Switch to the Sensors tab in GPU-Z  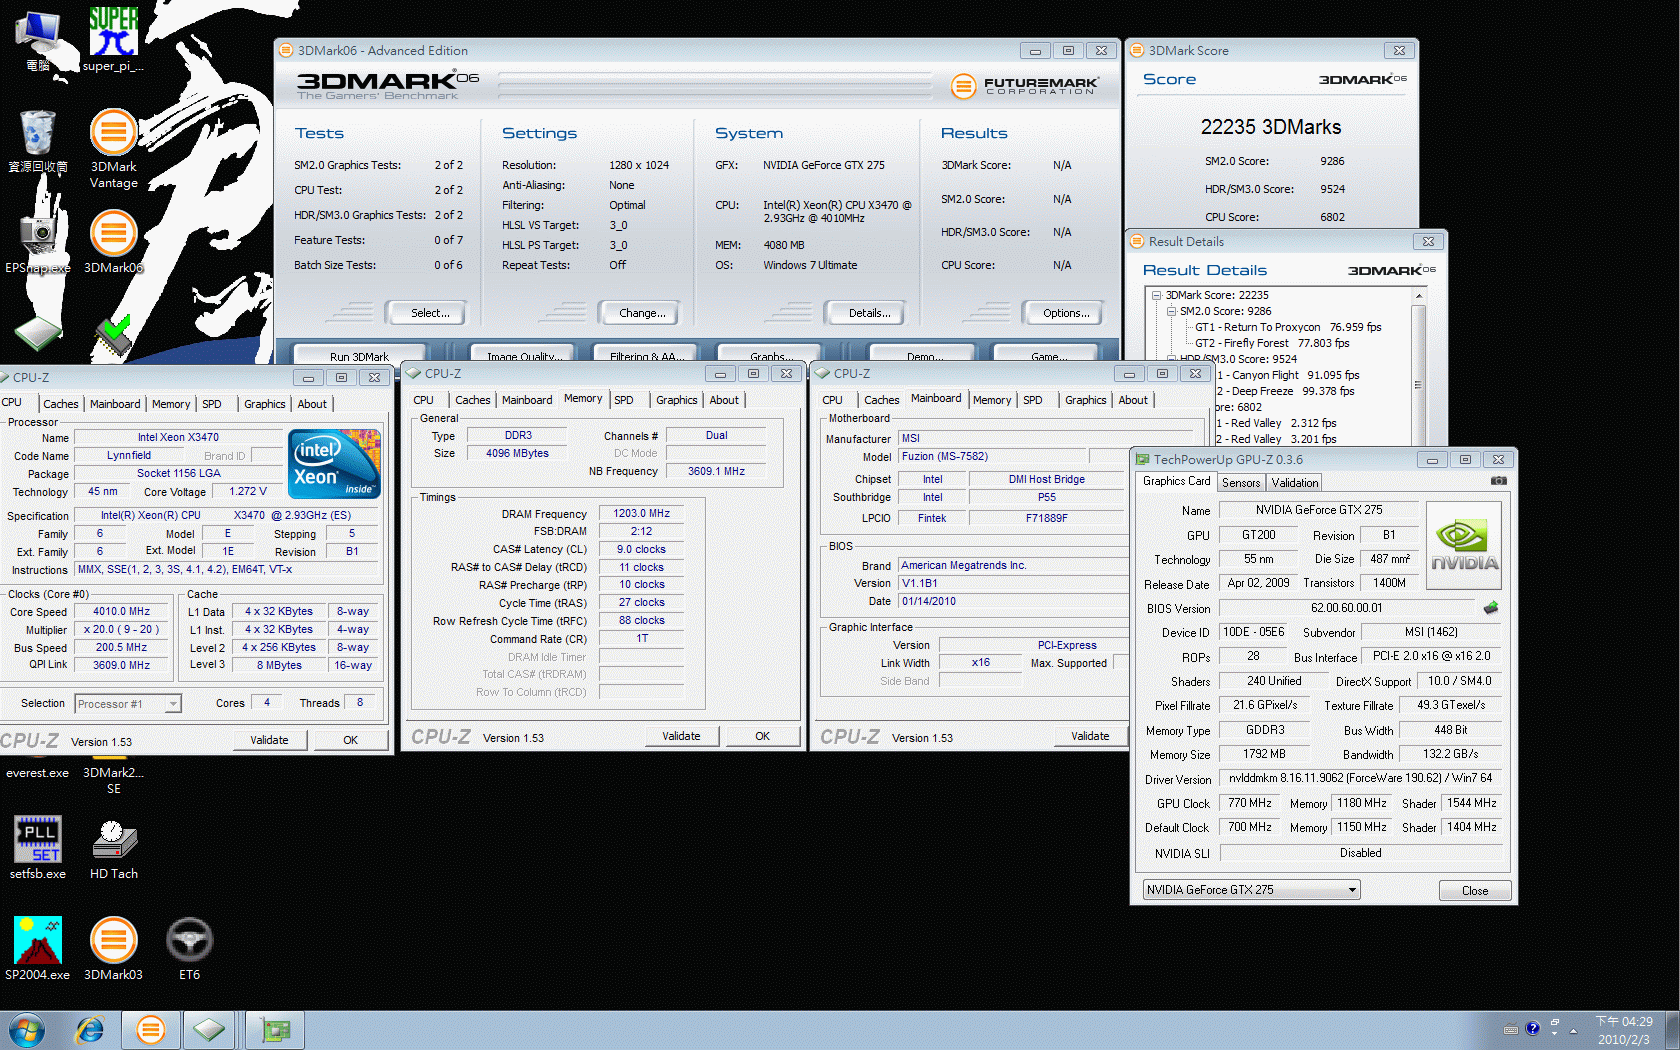point(1241,483)
